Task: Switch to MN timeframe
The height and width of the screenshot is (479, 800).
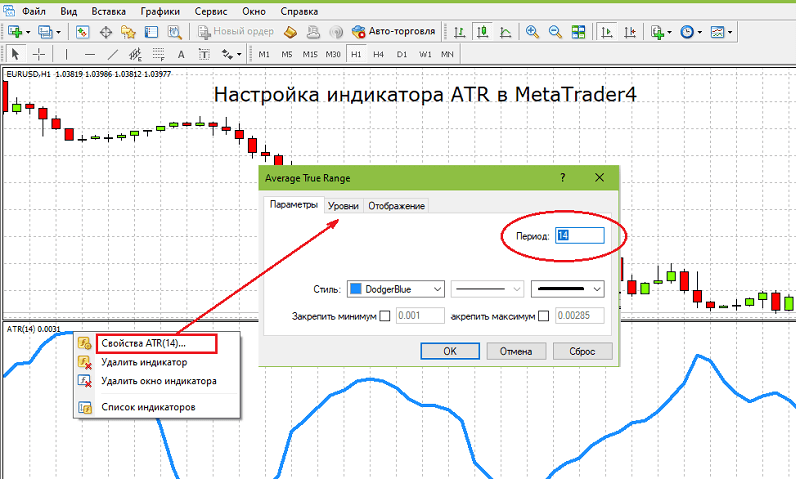Action: pyautogui.click(x=447, y=54)
